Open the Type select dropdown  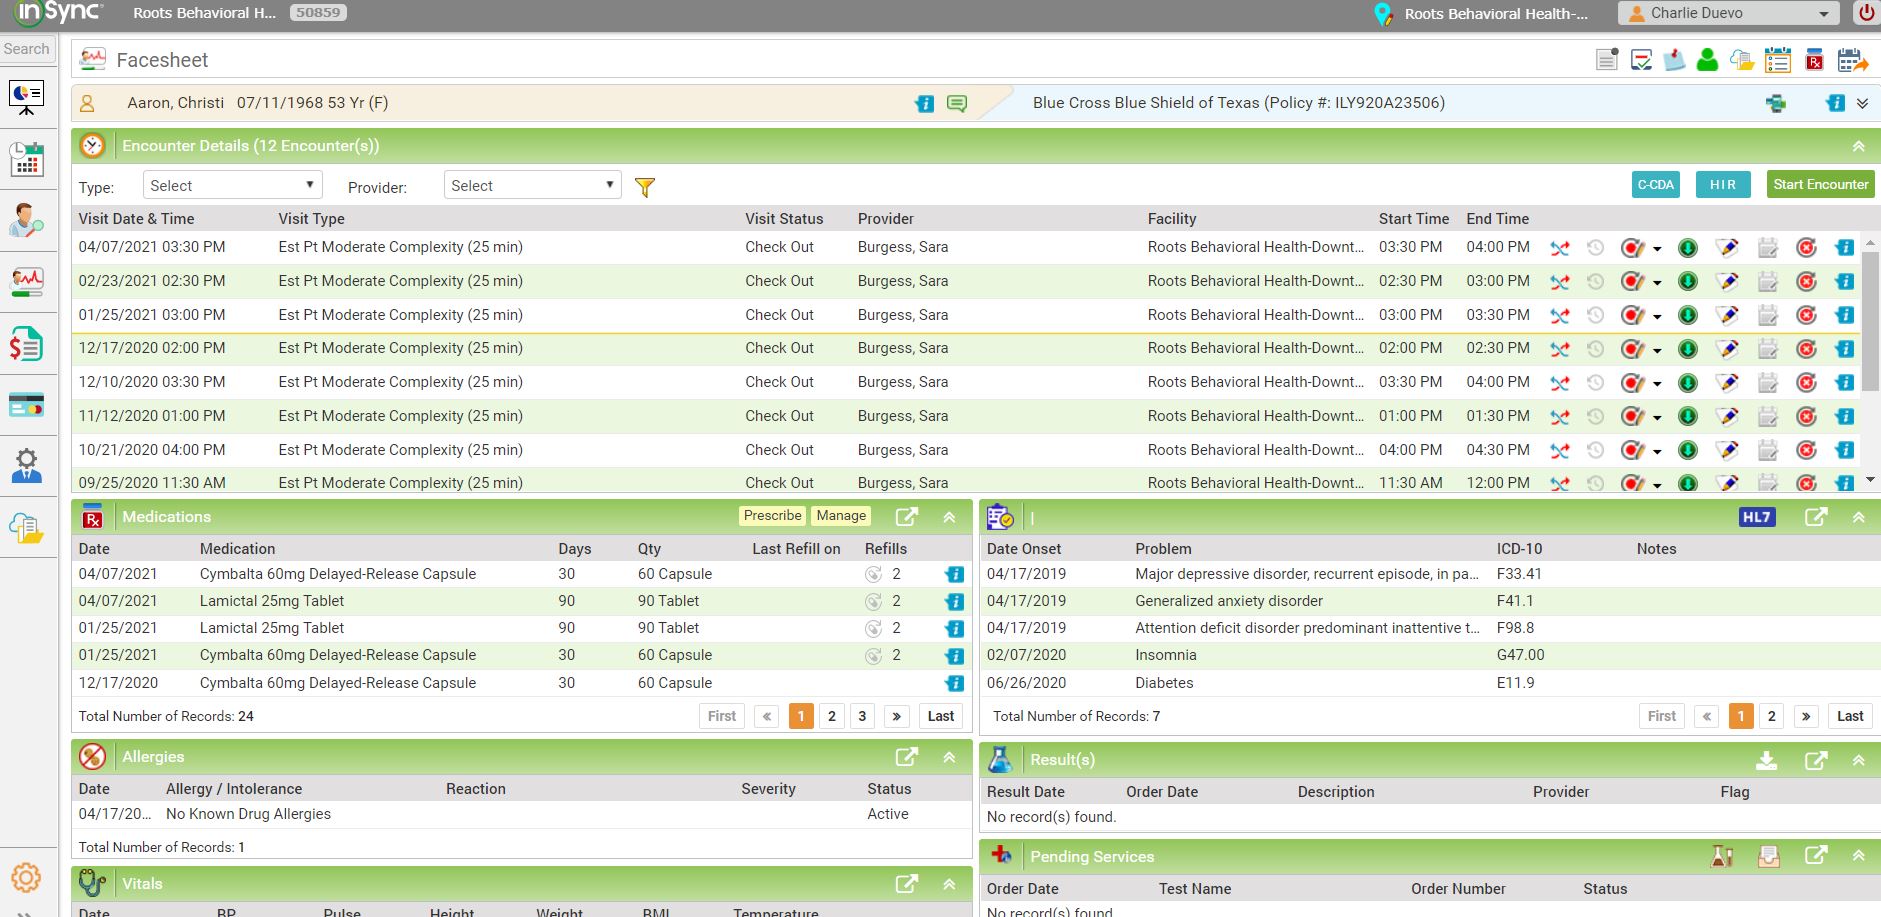tap(232, 185)
